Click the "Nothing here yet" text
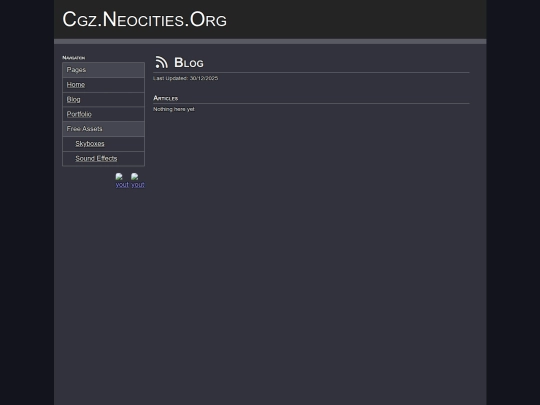 pyautogui.click(x=174, y=109)
